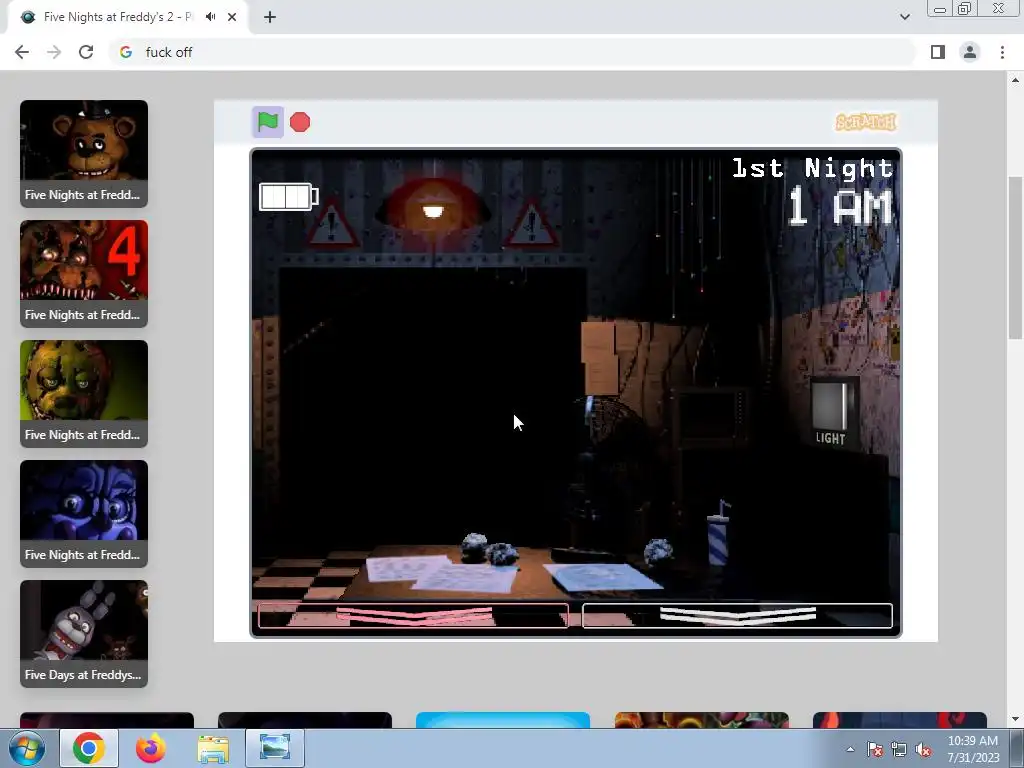This screenshot has height=768, width=1024.
Task: Click the address bar showing search text
Action: [513, 52]
